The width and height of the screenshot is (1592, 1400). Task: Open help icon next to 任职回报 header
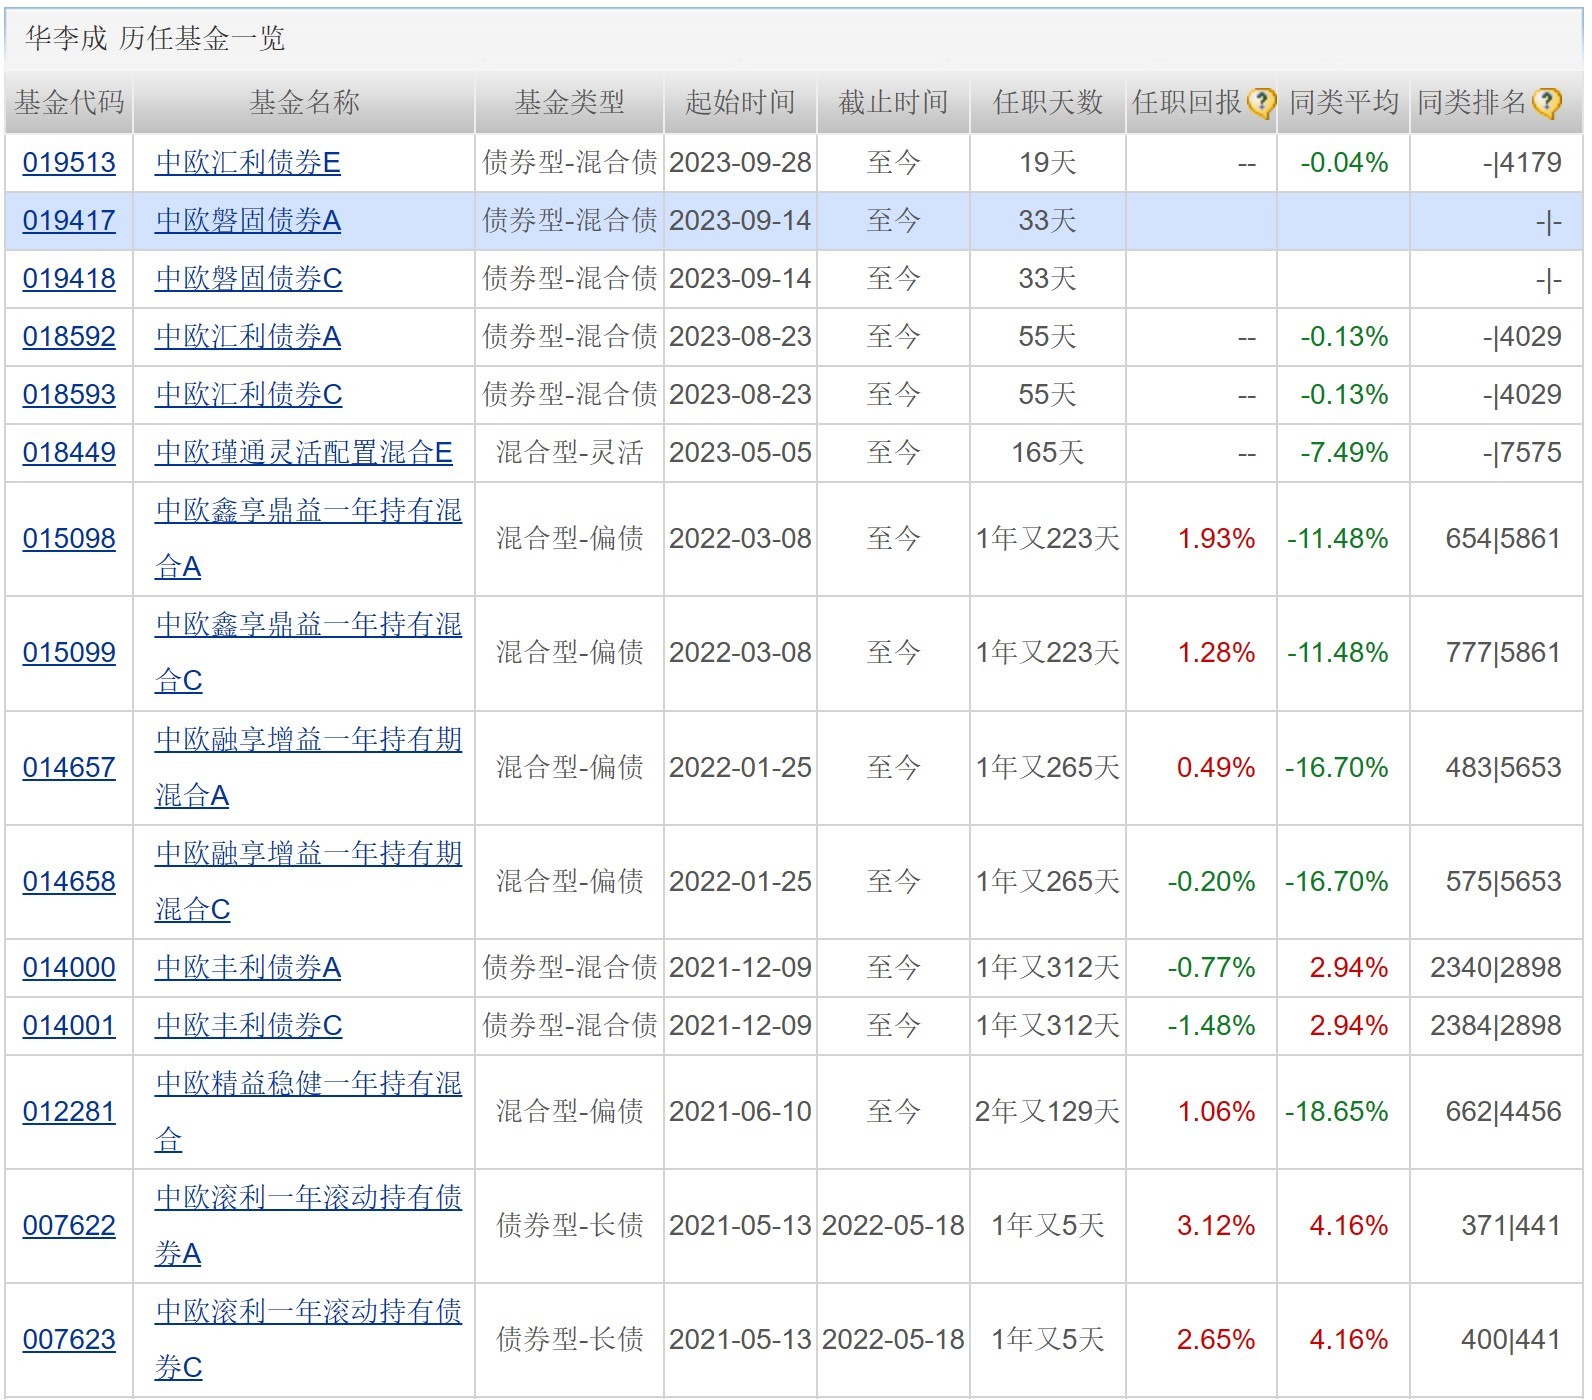[x=1261, y=102]
